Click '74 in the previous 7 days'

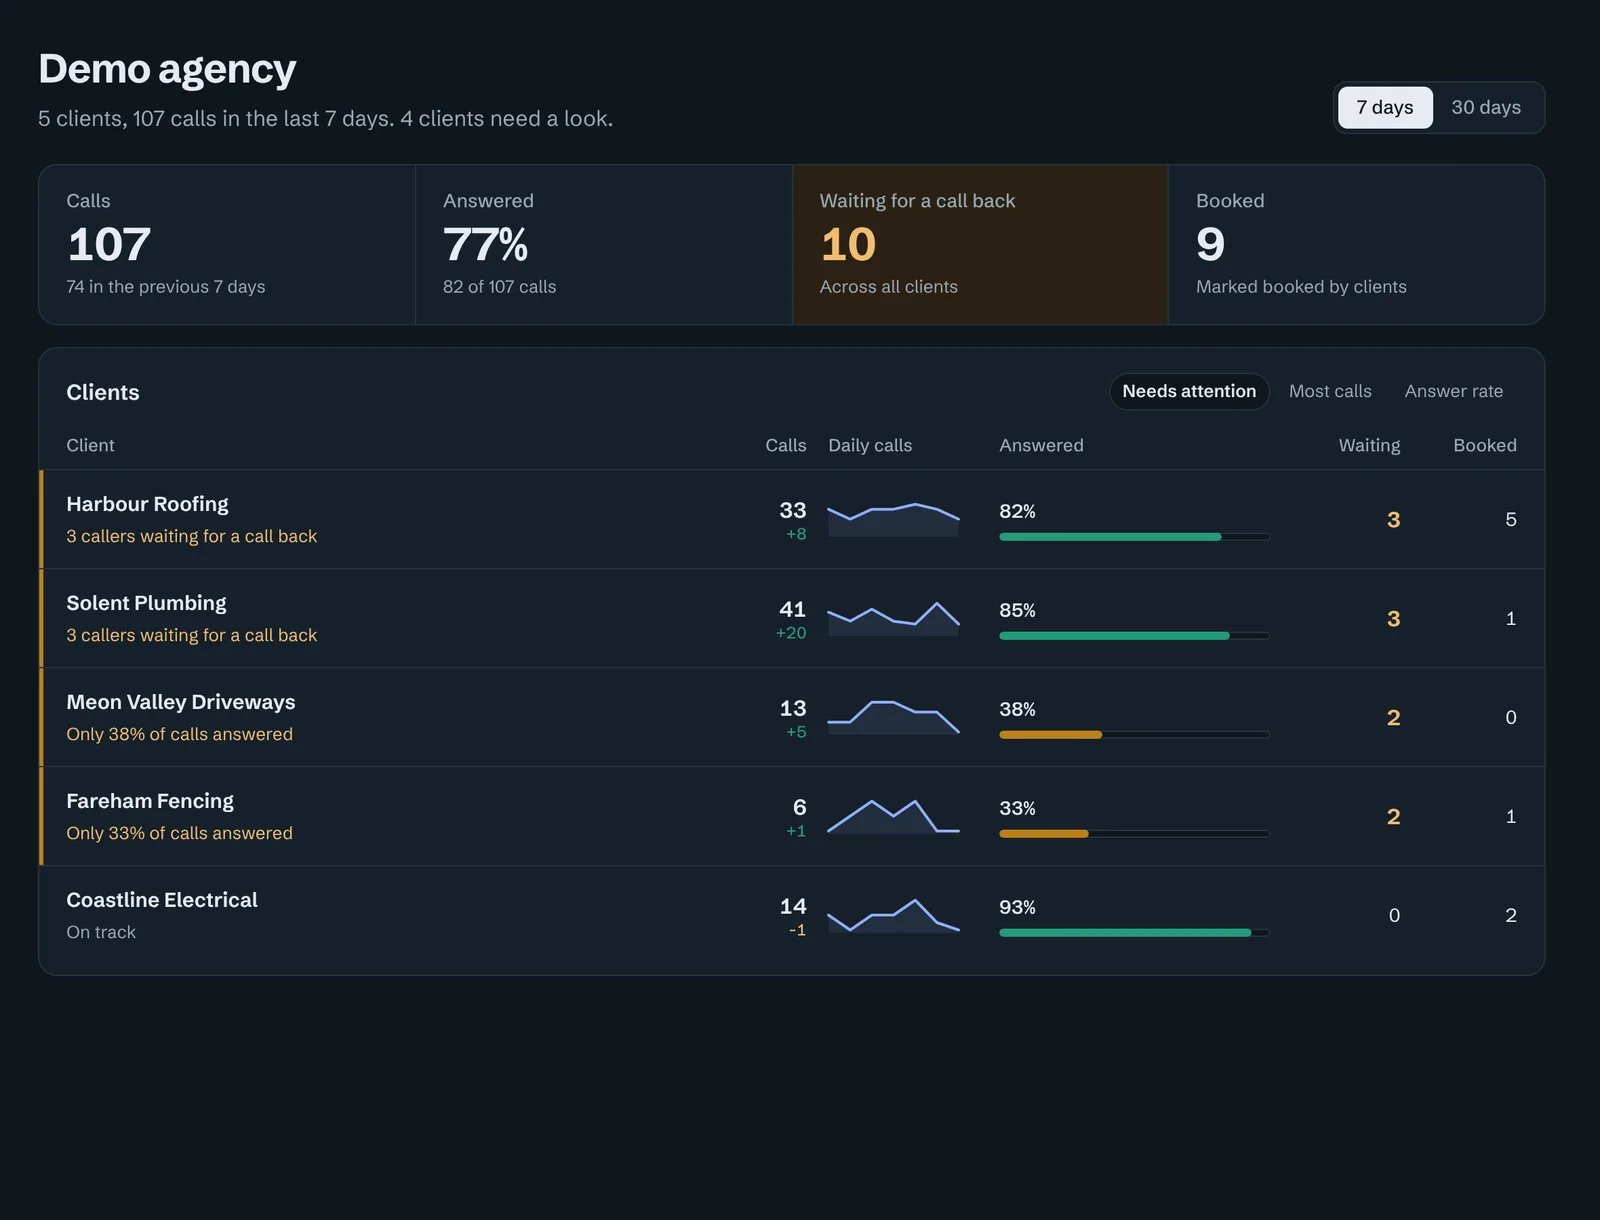tap(166, 287)
